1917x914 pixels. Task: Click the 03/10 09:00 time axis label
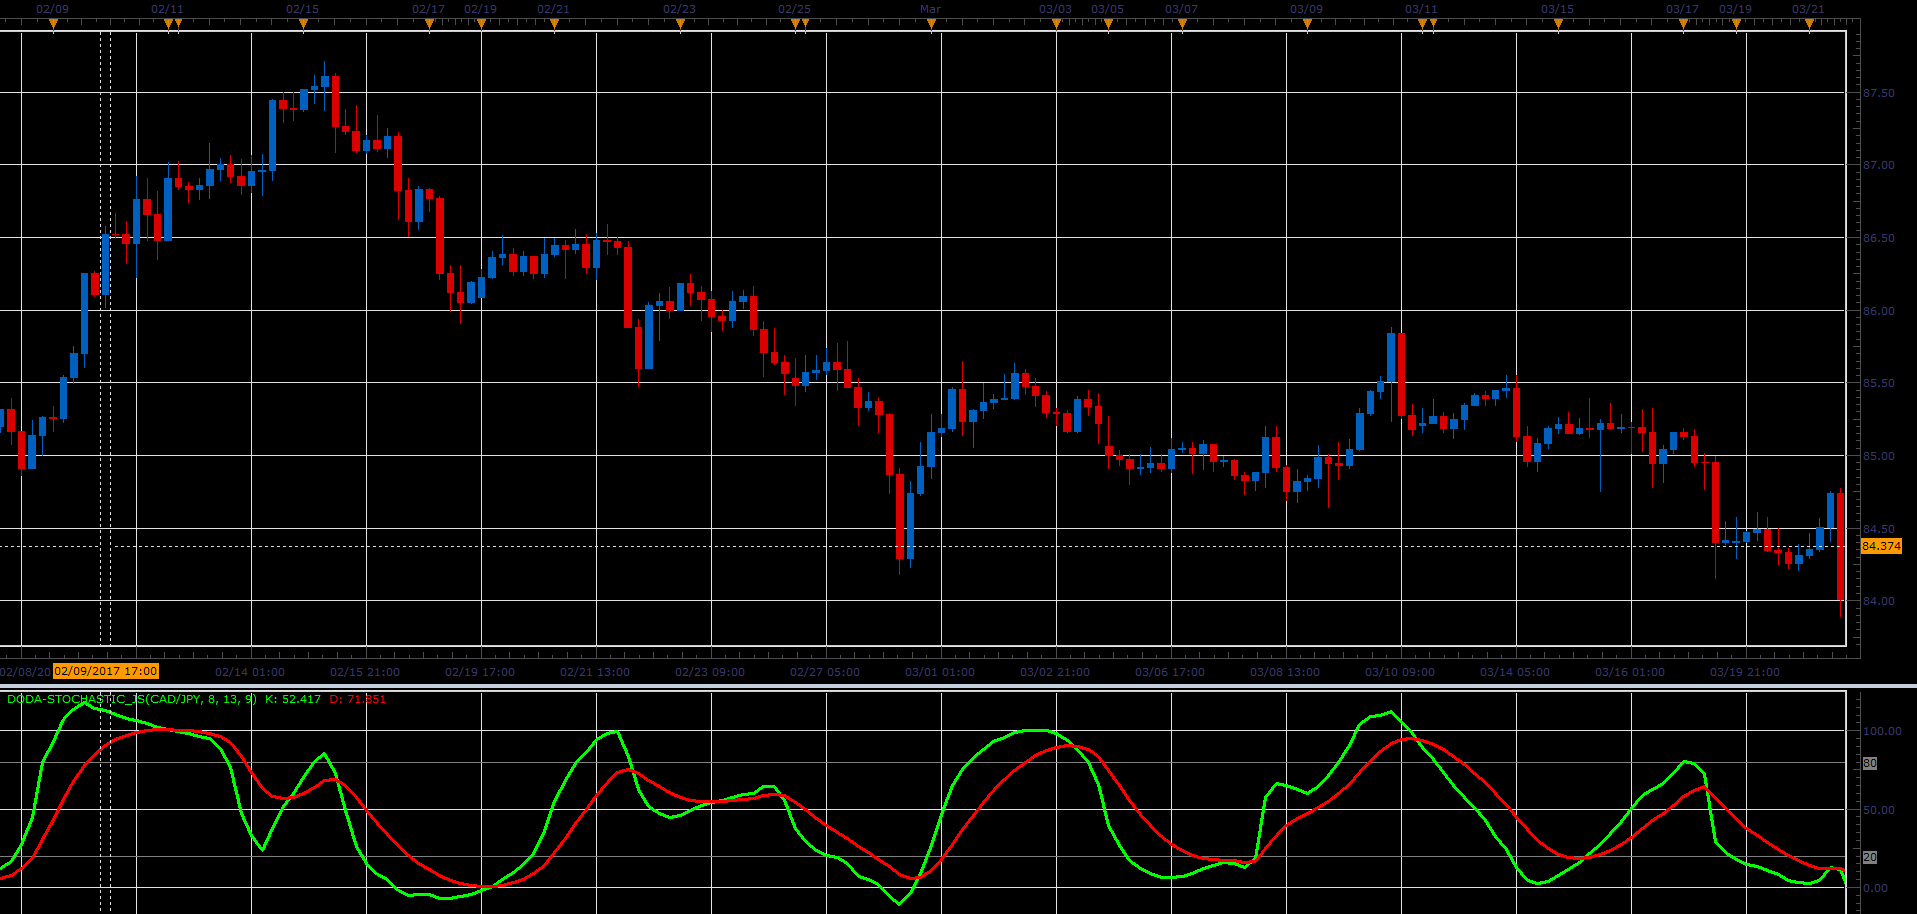coord(1400,672)
